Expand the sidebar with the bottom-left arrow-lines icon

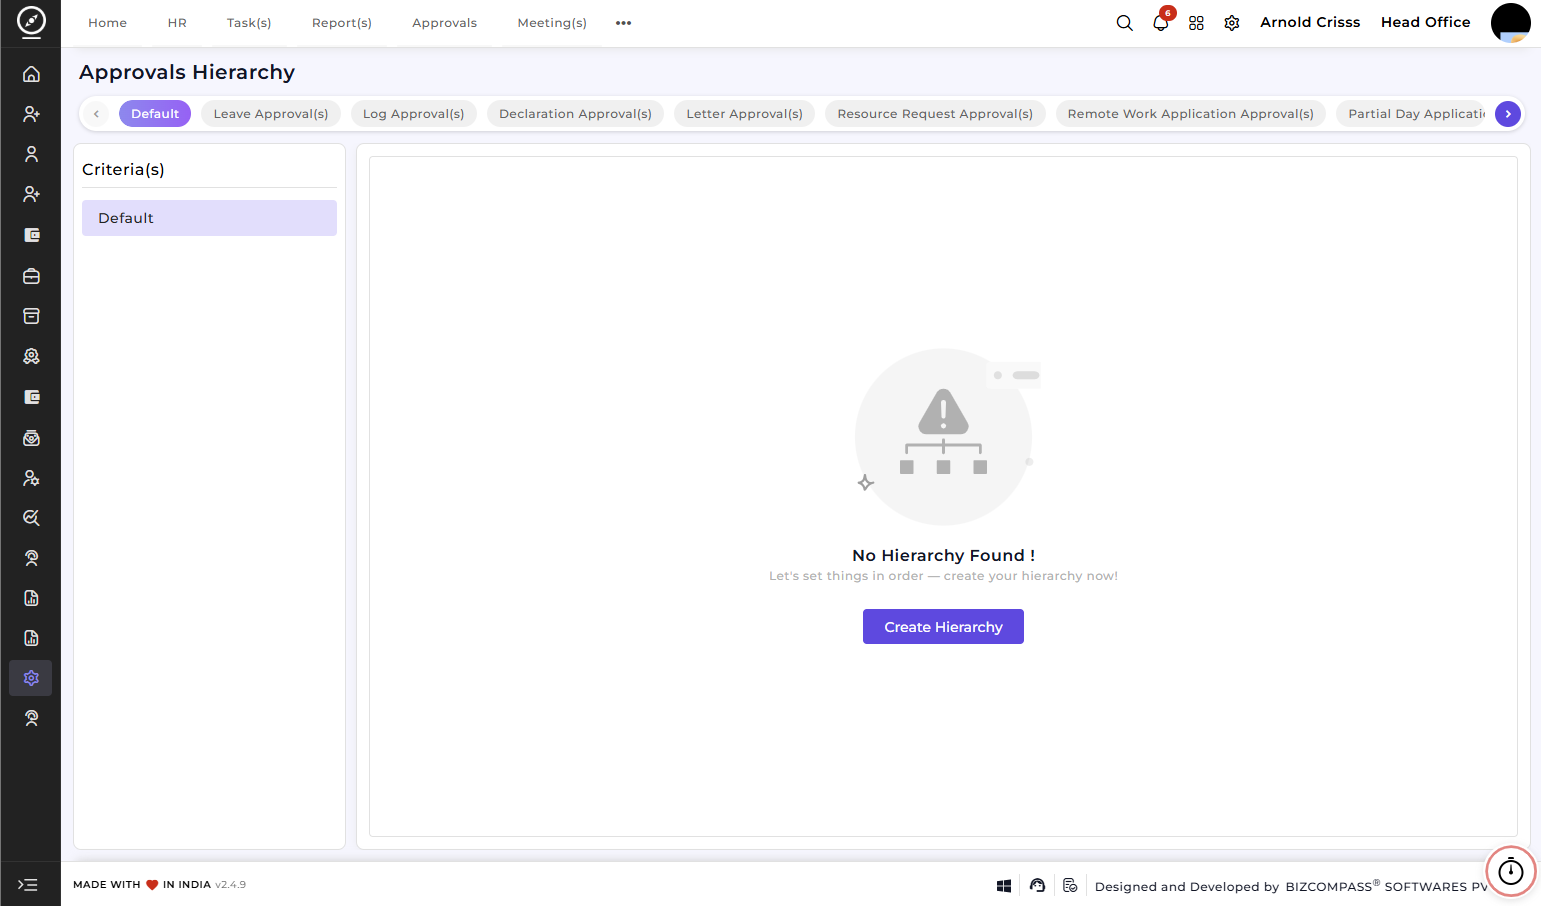[x=28, y=885]
